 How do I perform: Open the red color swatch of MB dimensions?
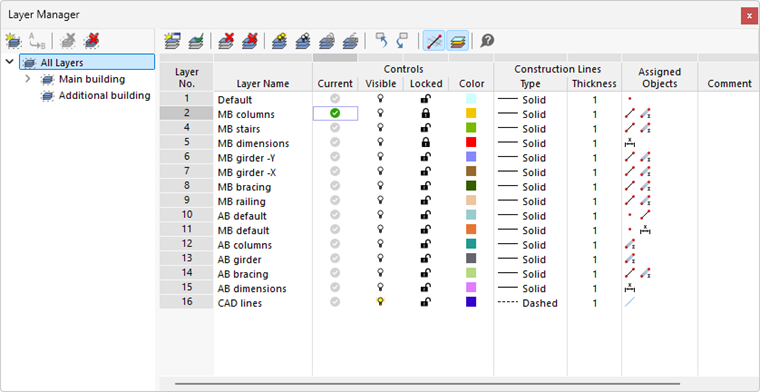coord(470,142)
